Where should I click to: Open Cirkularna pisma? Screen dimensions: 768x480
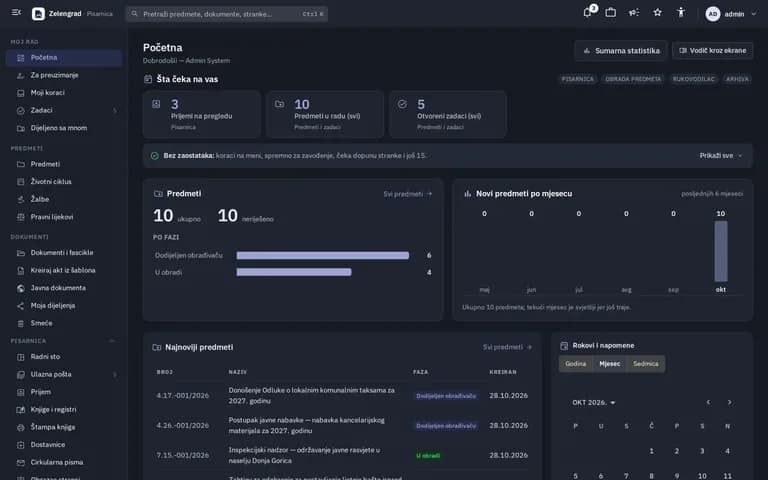pos(64,462)
